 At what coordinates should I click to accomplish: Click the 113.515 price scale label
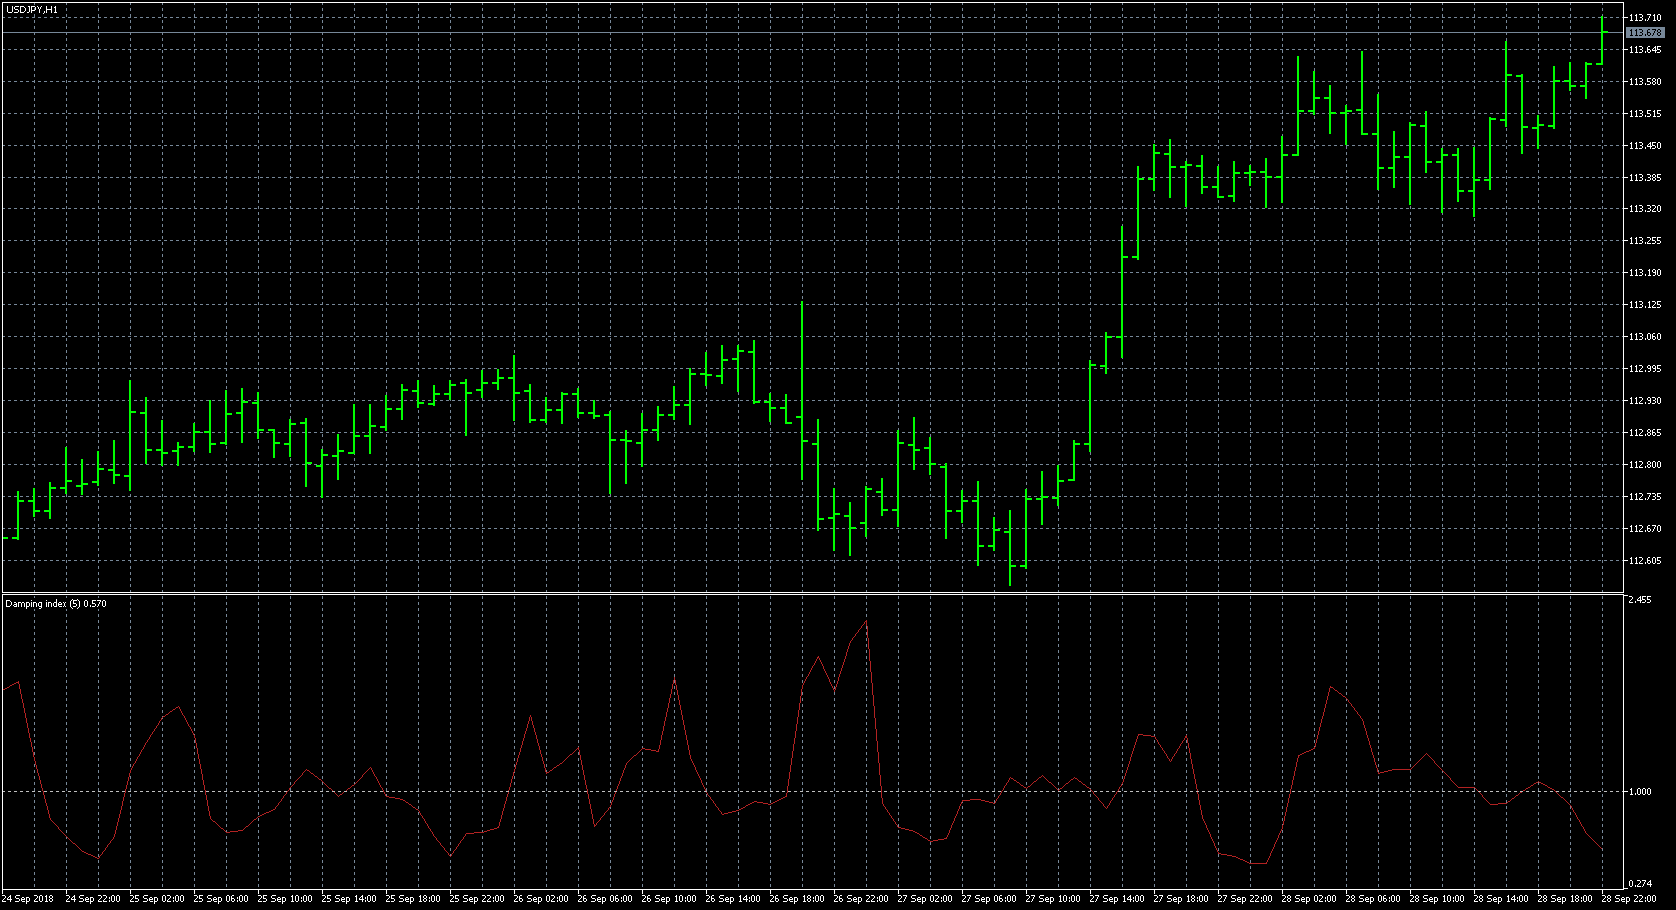(x=1645, y=113)
